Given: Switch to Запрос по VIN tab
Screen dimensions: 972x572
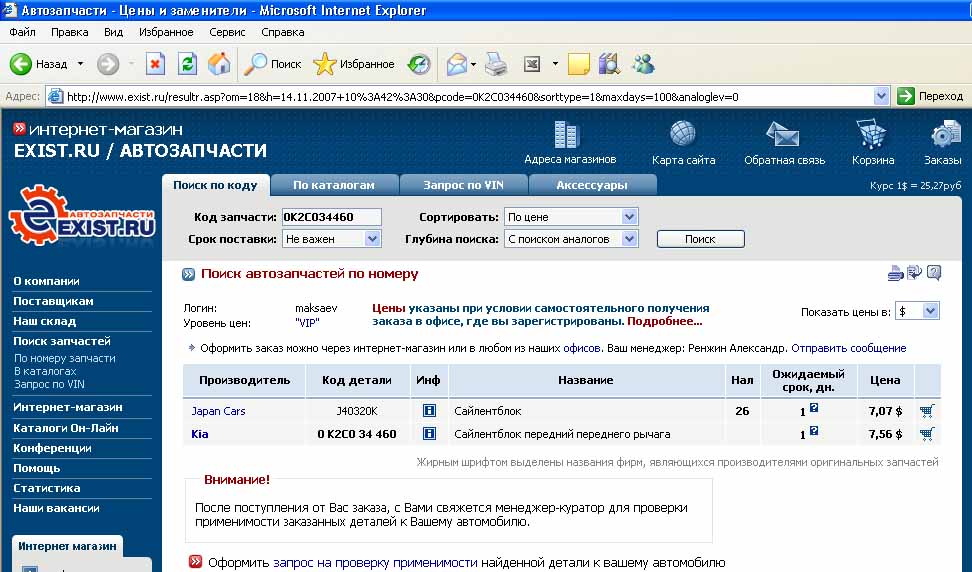Looking at the screenshot, I should click(463, 185).
